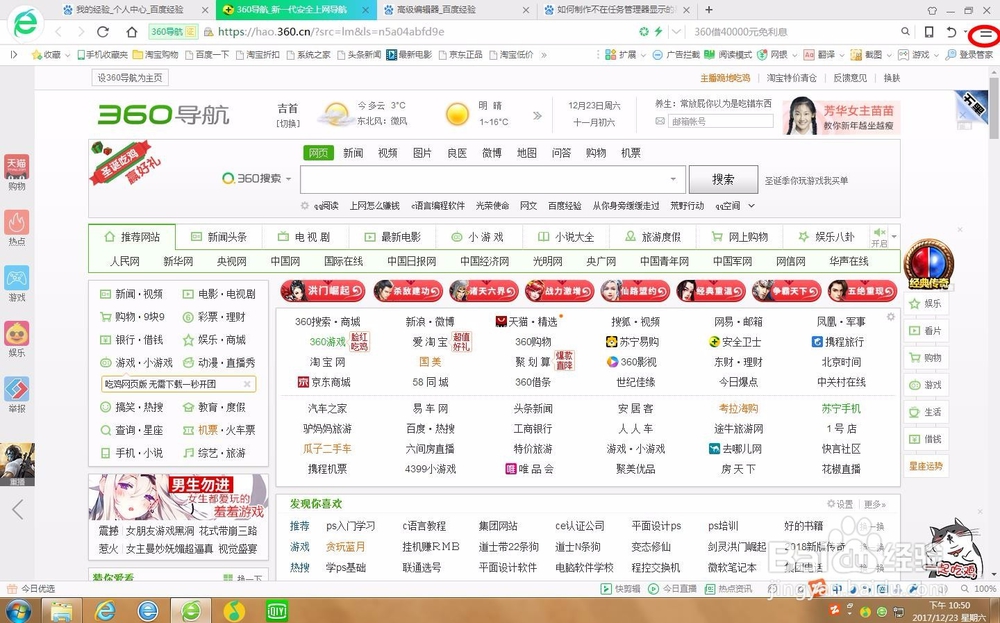This screenshot has height=623, width=1000.
Task: Open dropdown beside sound toggle
Action: click(x=894, y=237)
